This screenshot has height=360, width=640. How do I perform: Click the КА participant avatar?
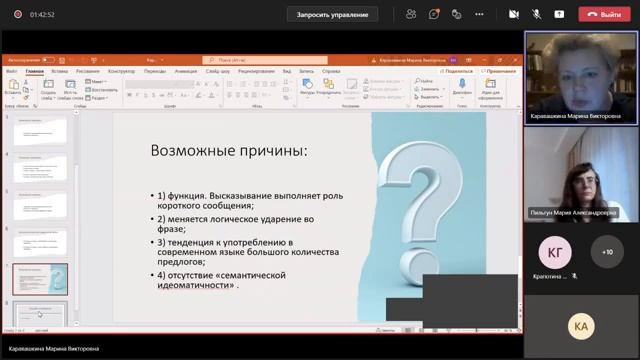pyautogui.click(x=581, y=326)
